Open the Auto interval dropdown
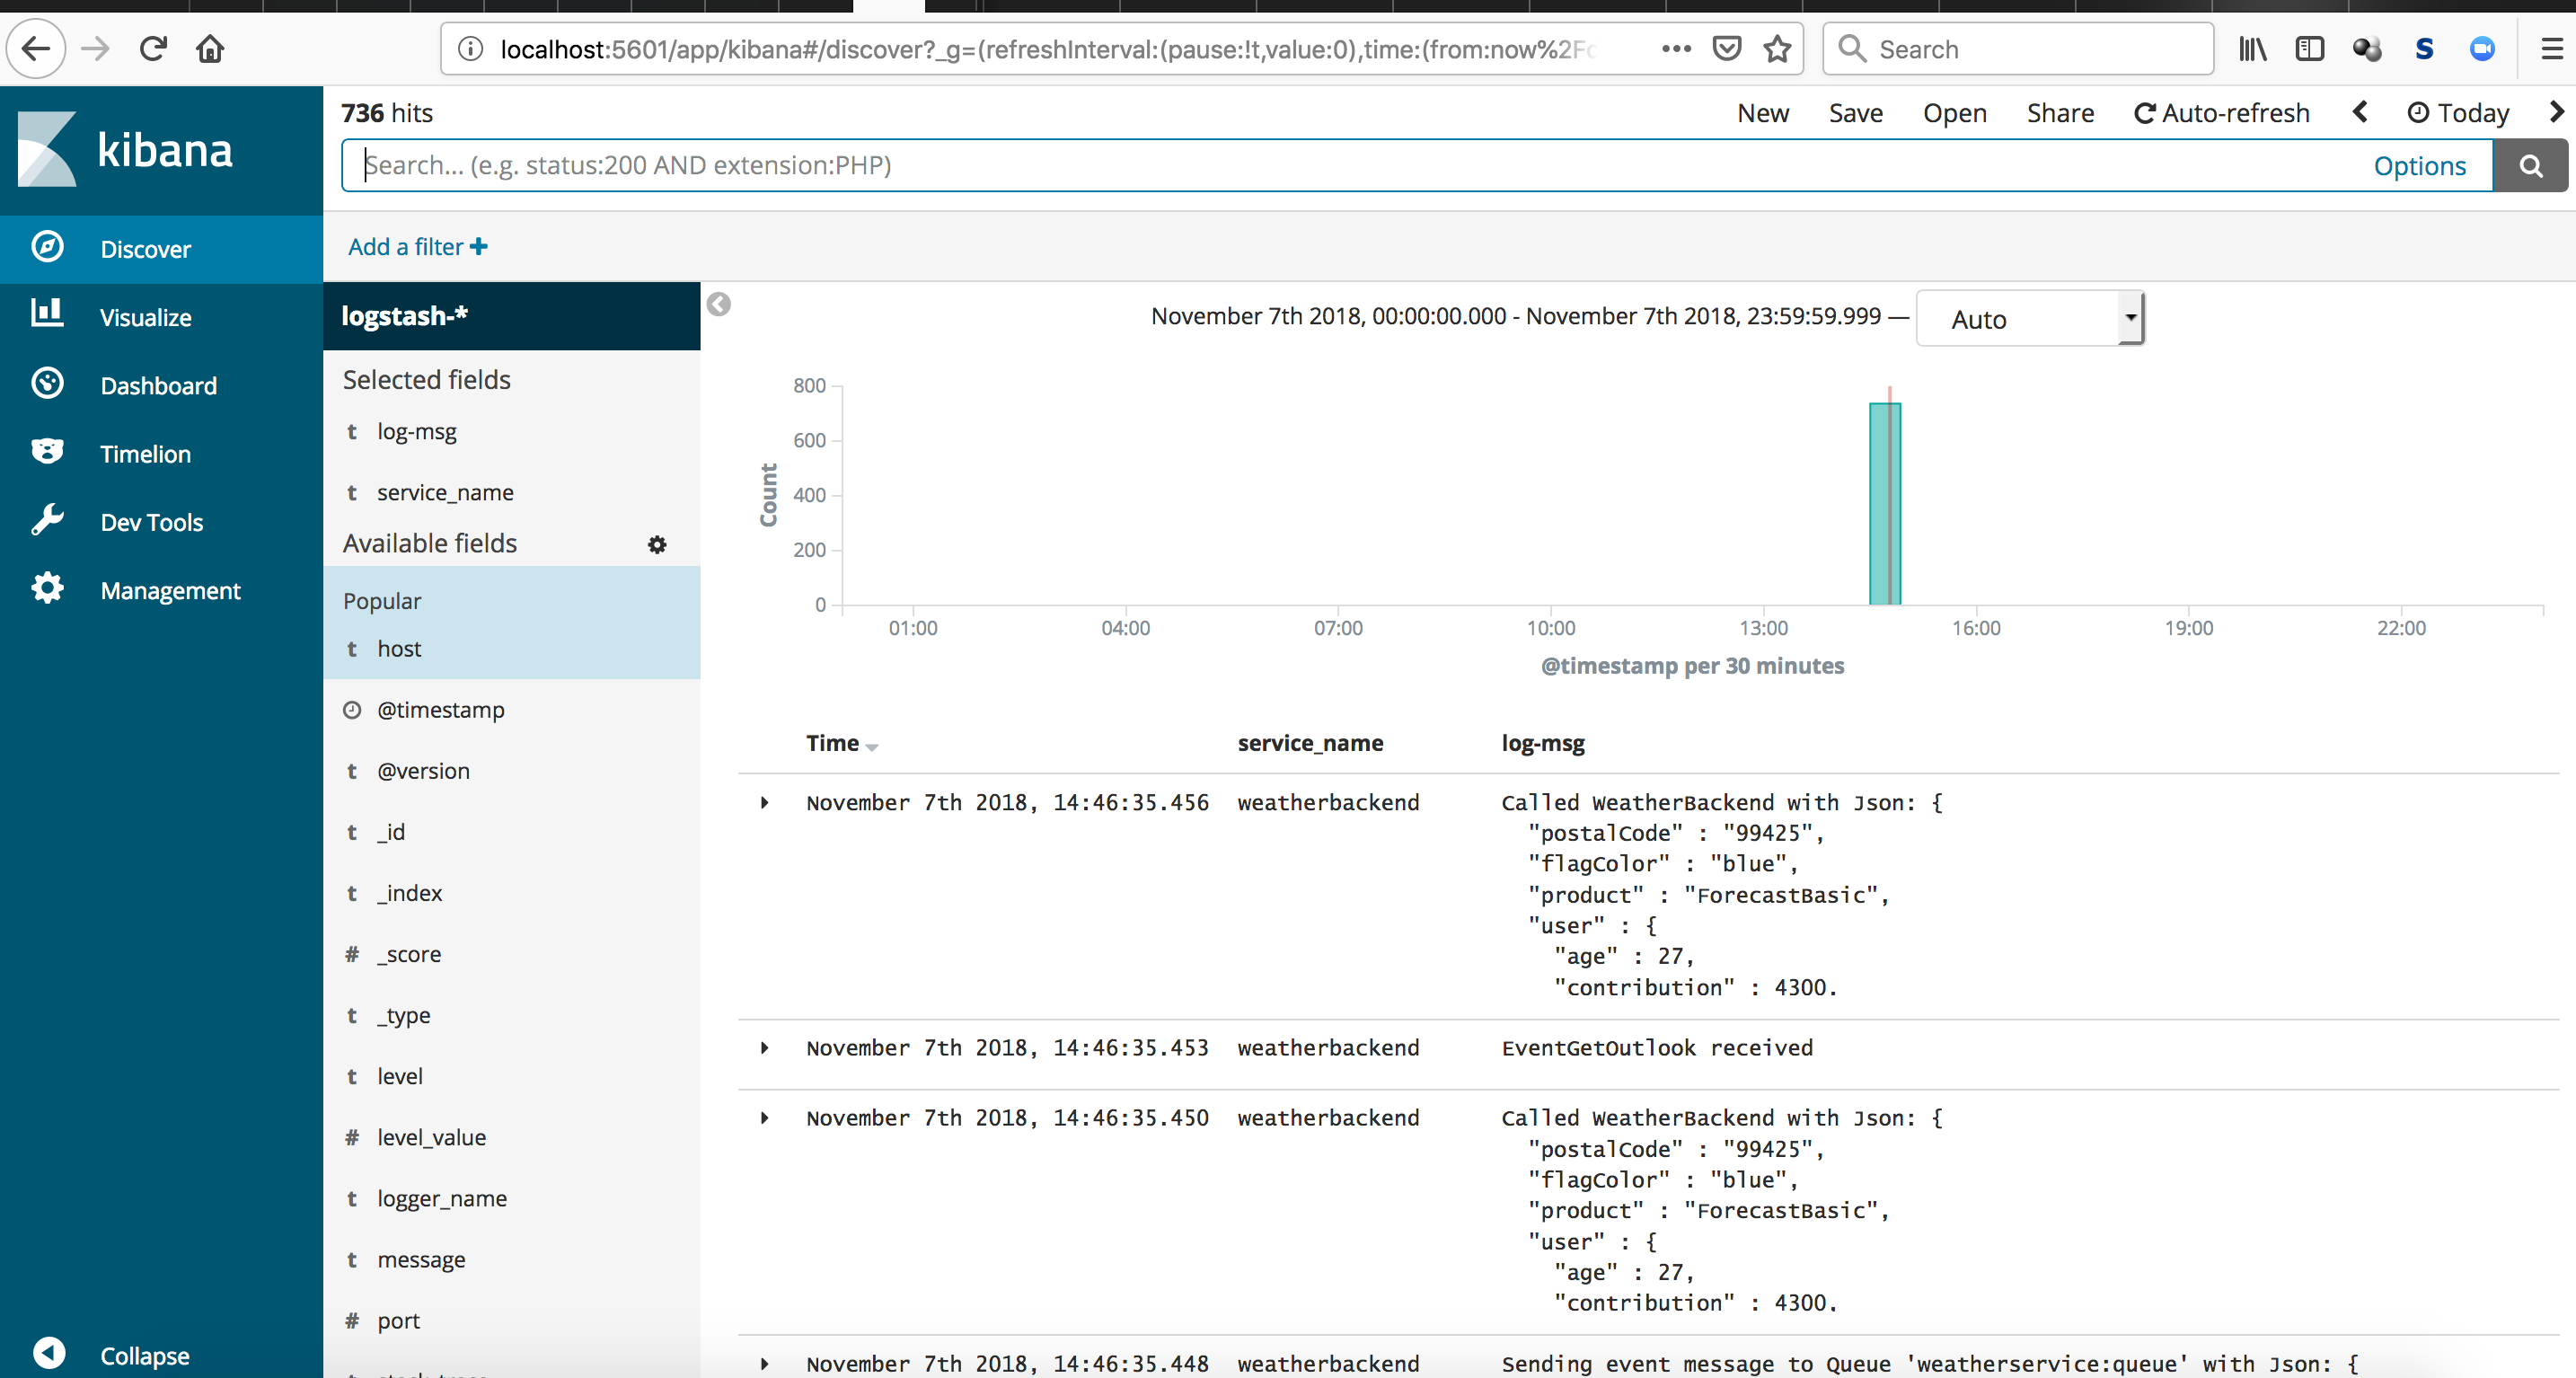Viewport: 2576px width, 1378px height. pos(2029,319)
